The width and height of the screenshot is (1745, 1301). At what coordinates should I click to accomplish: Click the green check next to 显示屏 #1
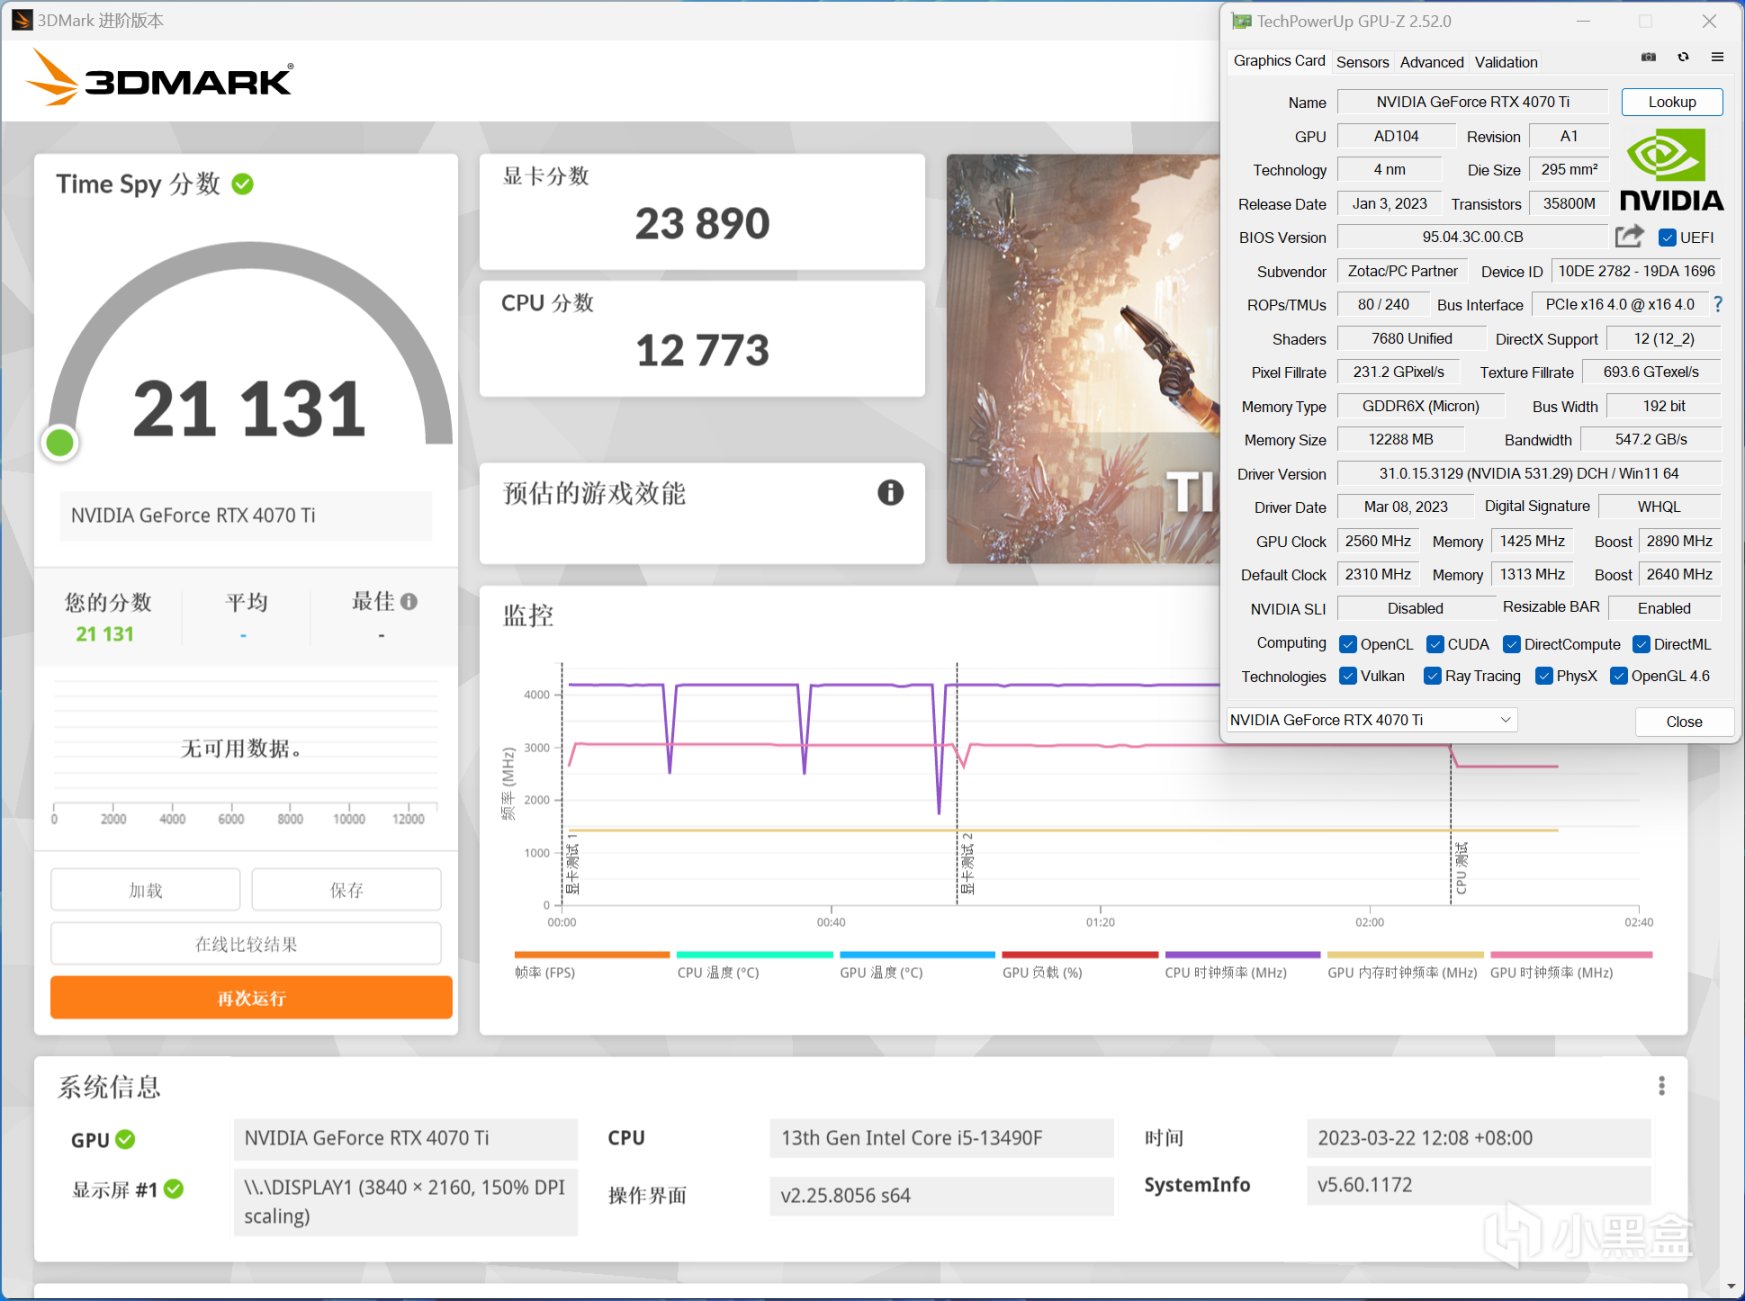pyautogui.click(x=174, y=1189)
